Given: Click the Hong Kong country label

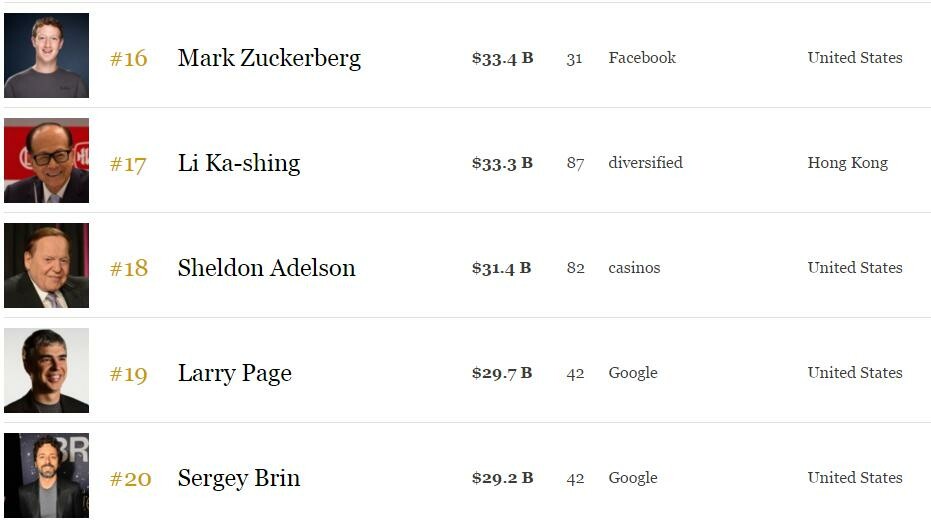Looking at the screenshot, I should 847,163.
